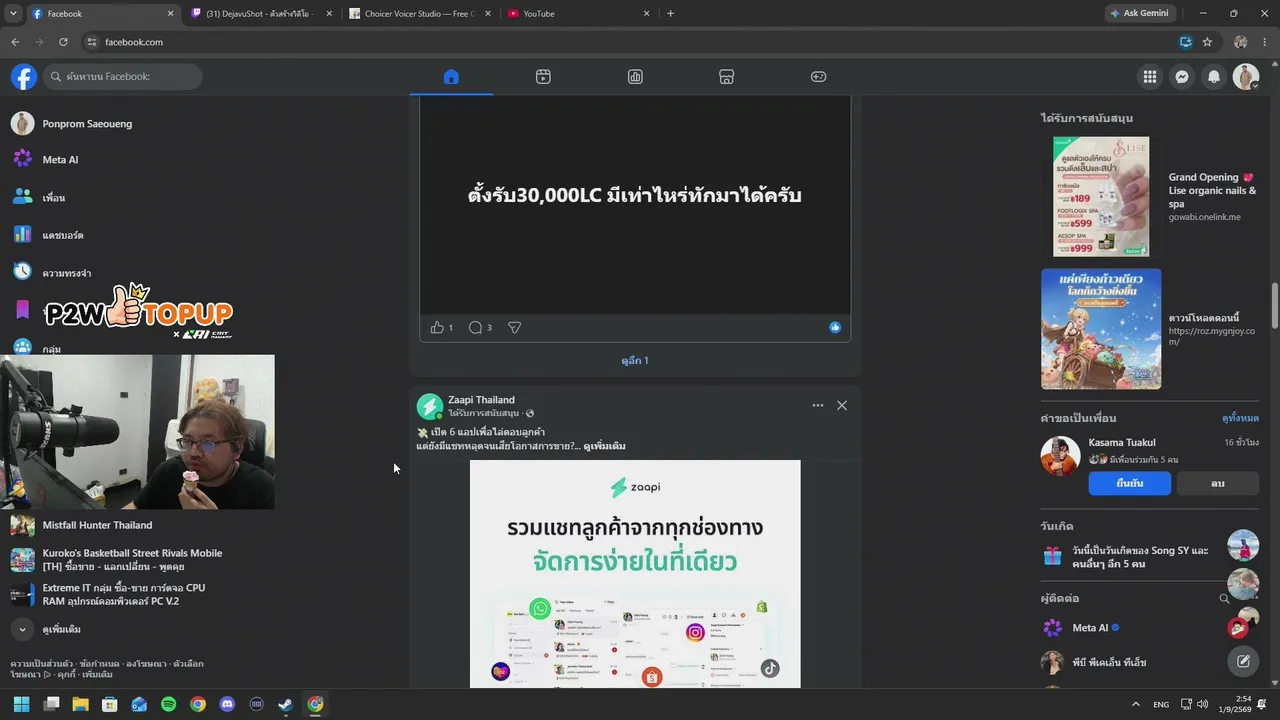Expand the left sidebar ดูเพิ่มเติม shortcuts
Viewport: 1280px width, 720px height.
(x=61, y=629)
